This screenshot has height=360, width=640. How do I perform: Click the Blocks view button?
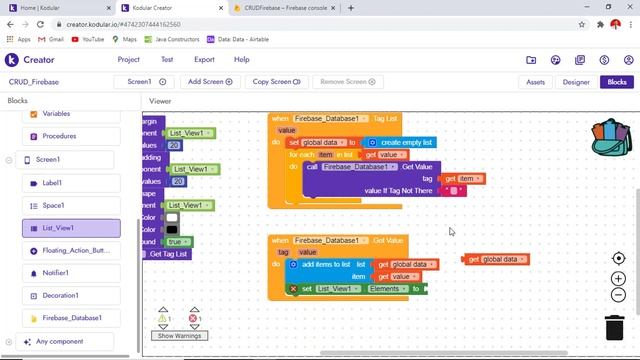click(x=617, y=82)
